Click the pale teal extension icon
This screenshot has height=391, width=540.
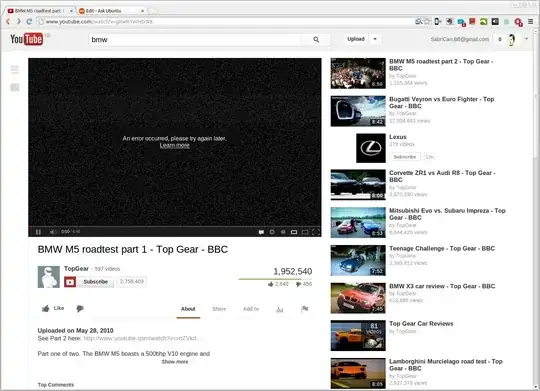pyautogui.click(x=506, y=22)
